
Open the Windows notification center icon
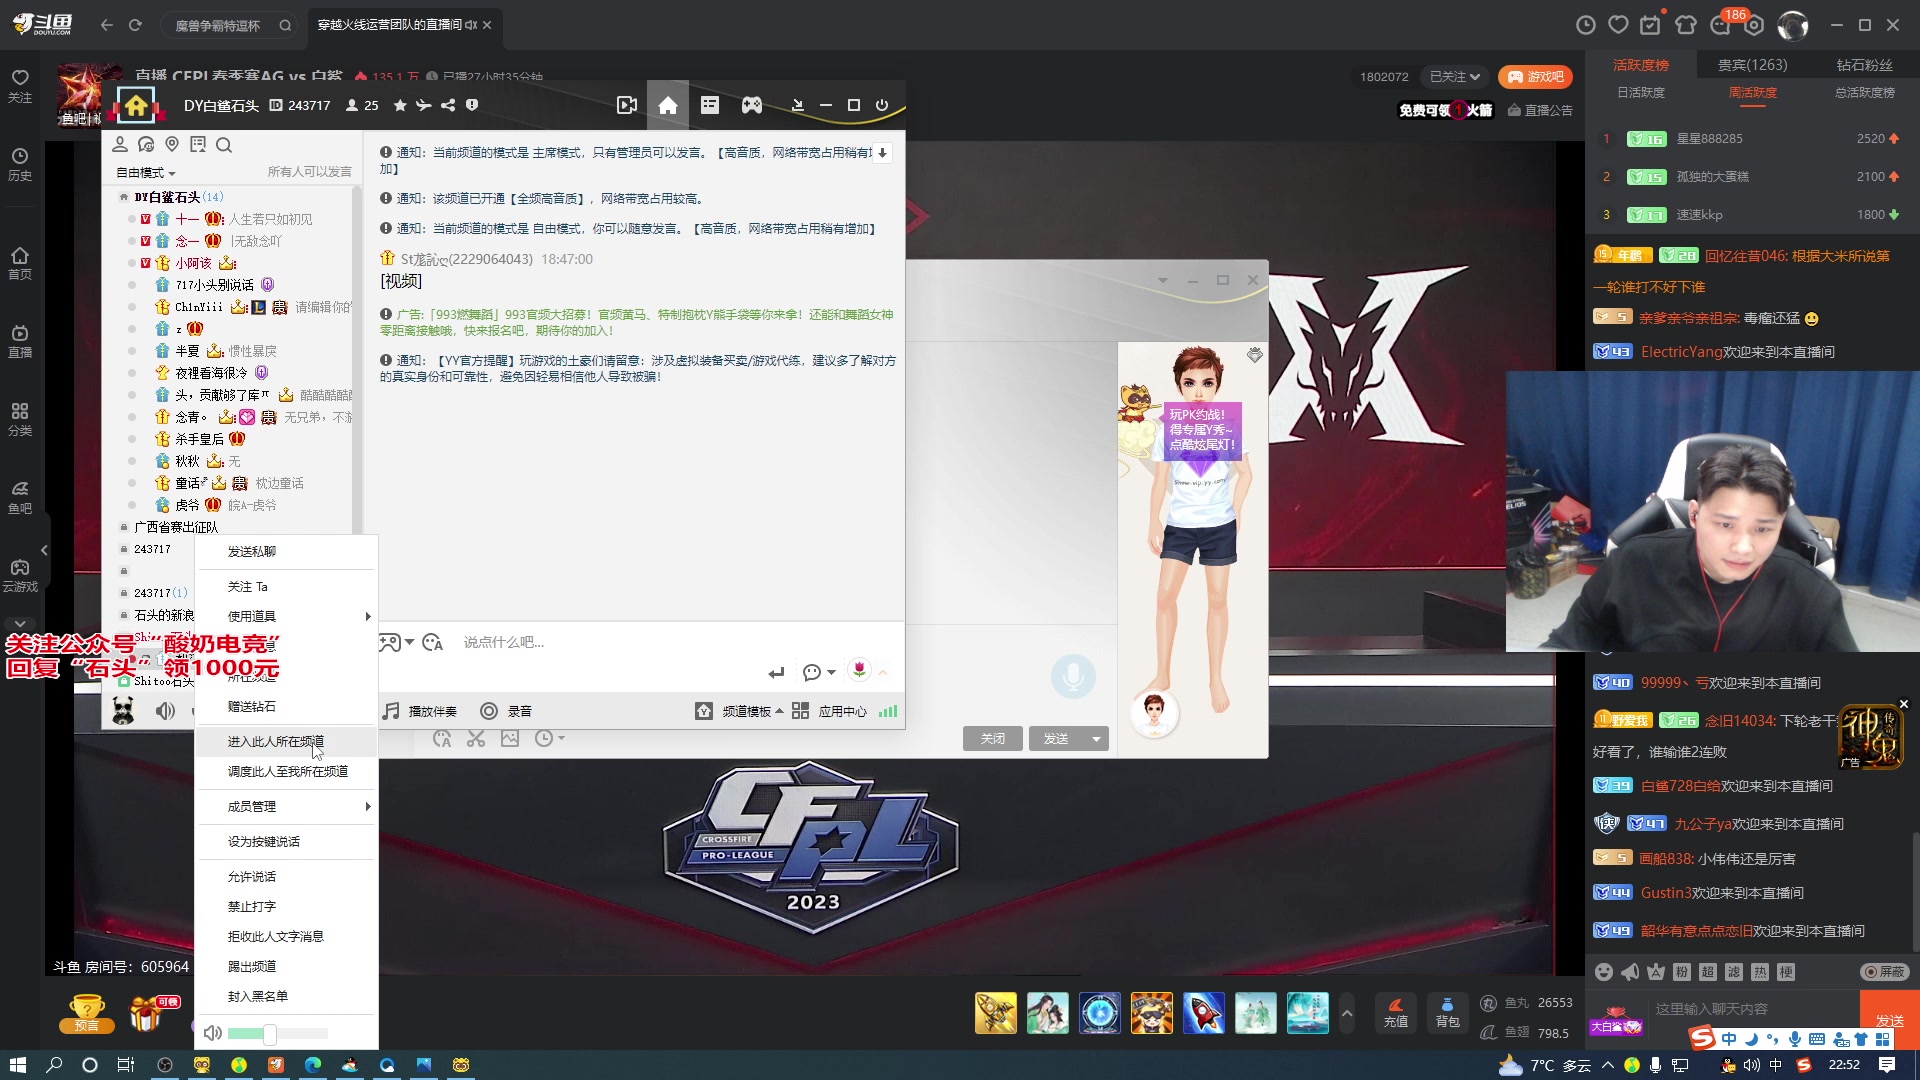[x=1886, y=1065]
